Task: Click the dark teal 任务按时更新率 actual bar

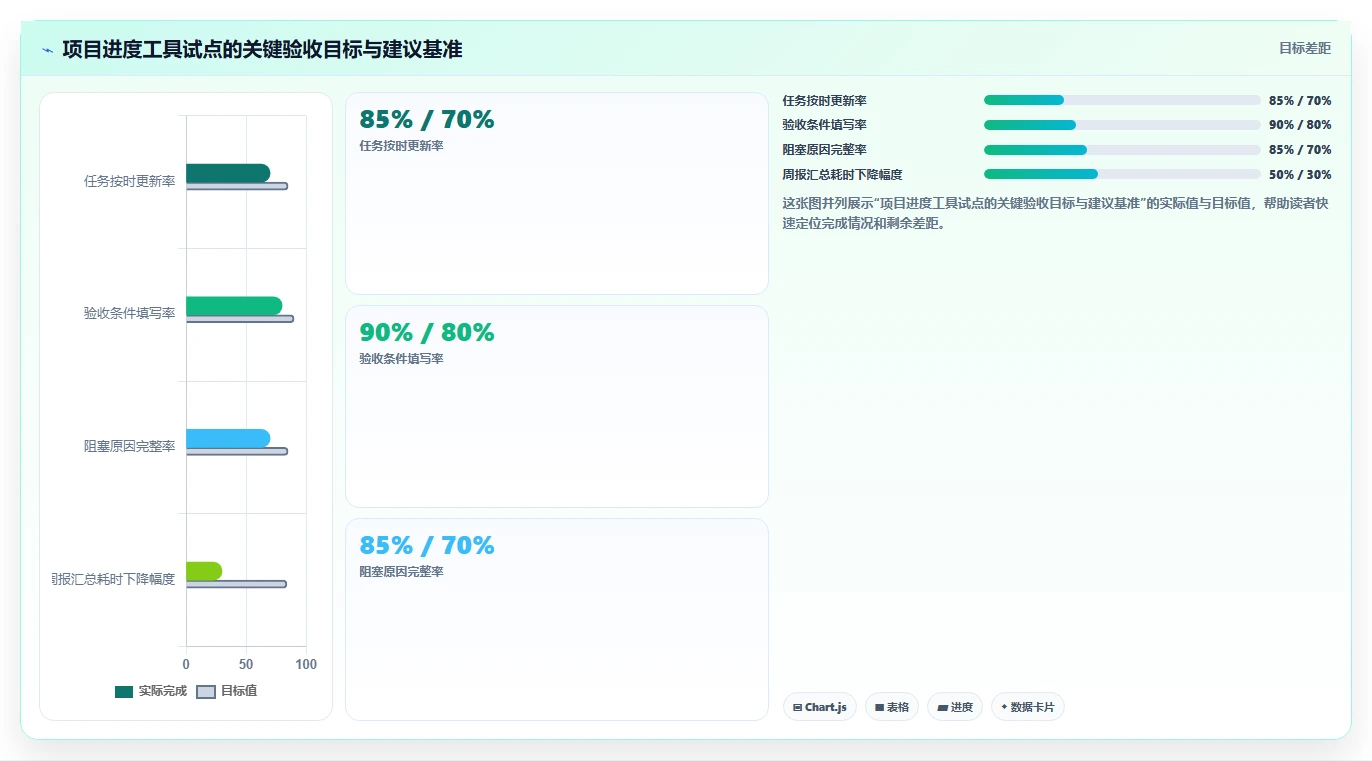Action: tap(228, 173)
